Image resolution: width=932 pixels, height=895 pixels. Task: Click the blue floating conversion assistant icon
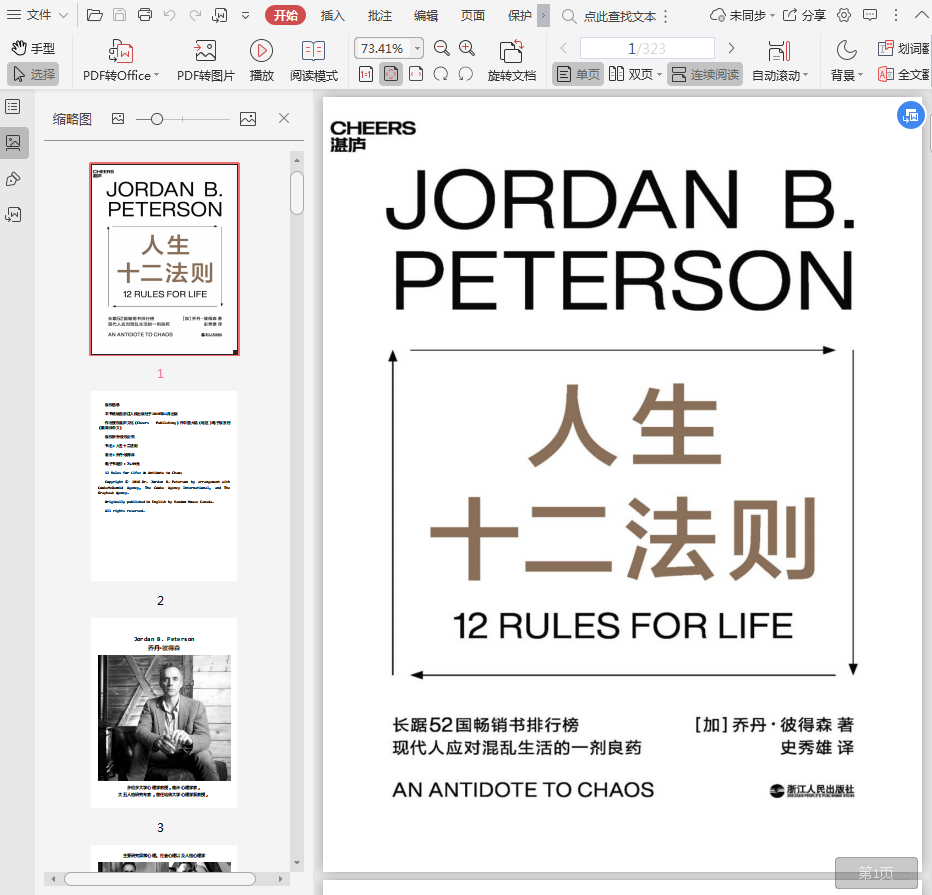click(911, 115)
